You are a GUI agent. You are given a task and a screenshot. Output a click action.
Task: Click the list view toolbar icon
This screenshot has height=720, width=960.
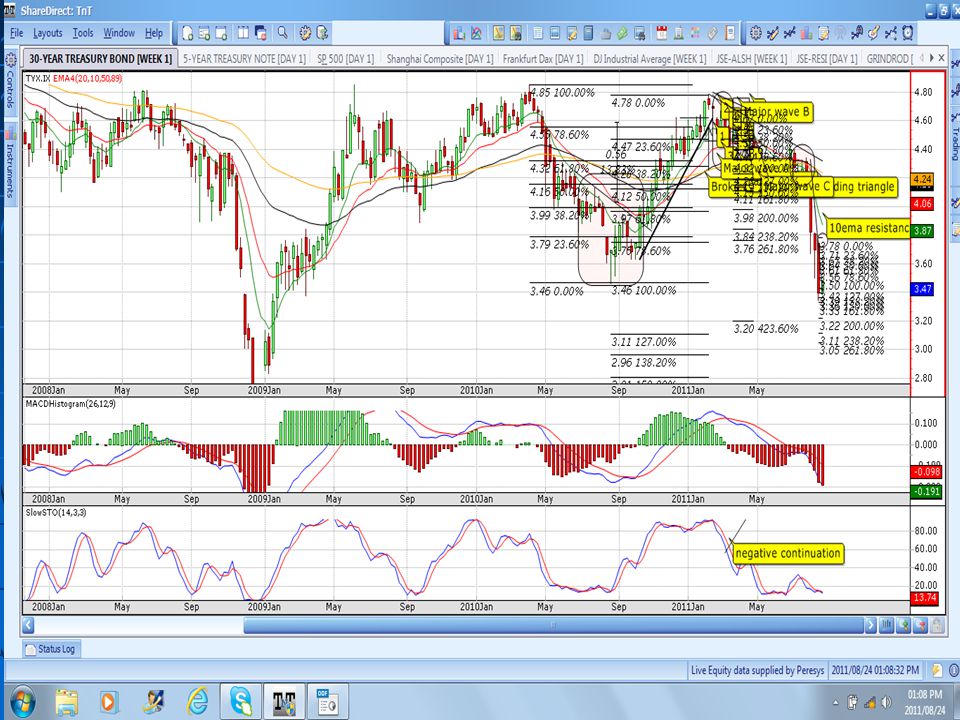coord(538,32)
